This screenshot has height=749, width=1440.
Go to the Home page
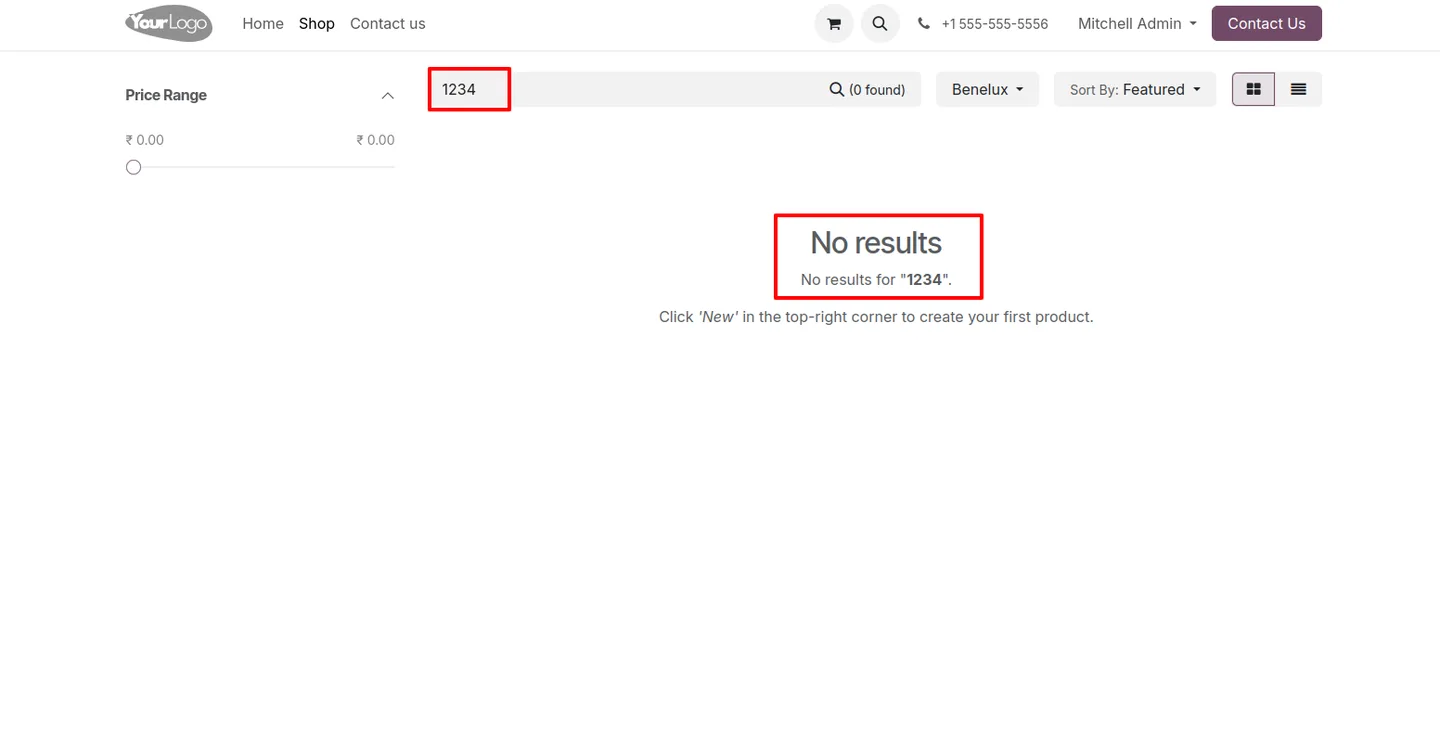click(263, 24)
